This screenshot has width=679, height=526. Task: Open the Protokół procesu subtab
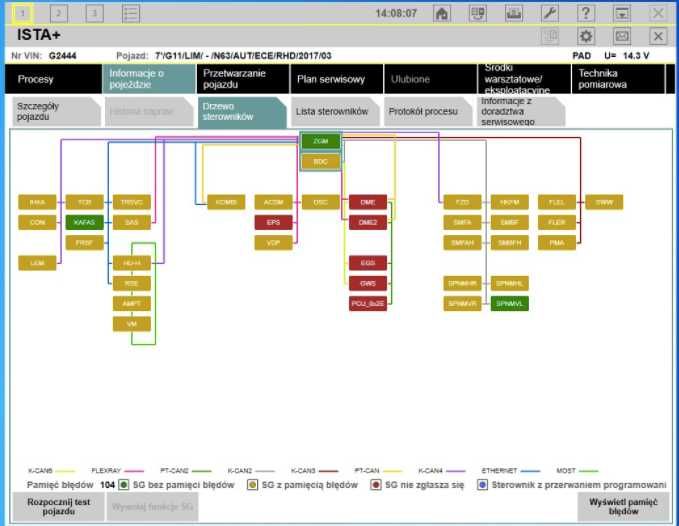tap(428, 112)
